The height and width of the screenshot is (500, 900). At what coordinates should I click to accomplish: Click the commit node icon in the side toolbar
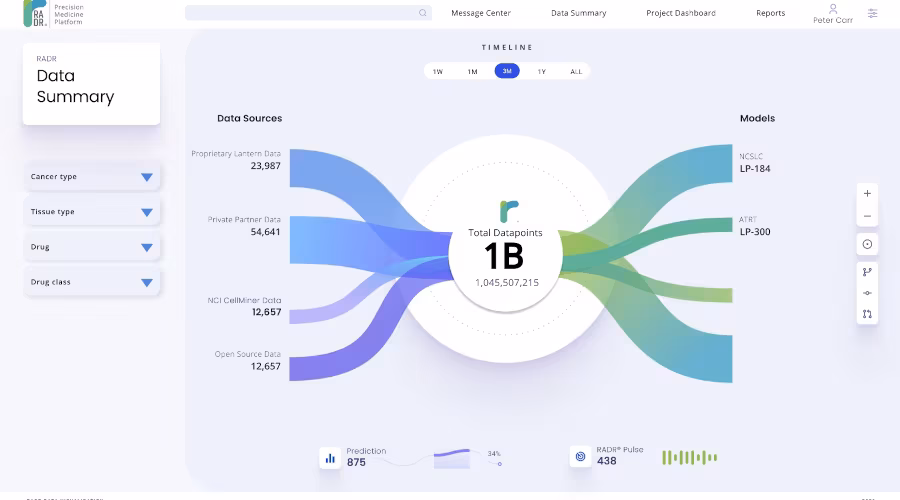pyautogui.click(x=867, y=293)
